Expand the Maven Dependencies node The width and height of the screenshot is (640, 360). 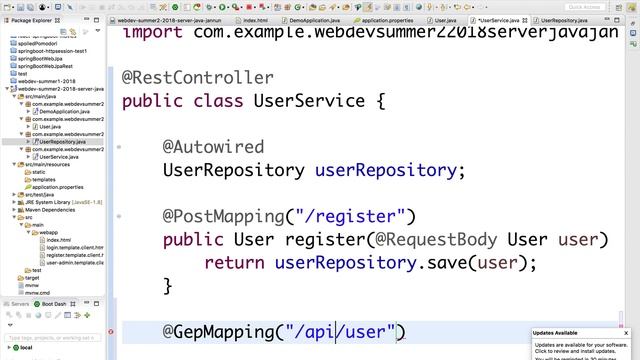coord(14,210)
